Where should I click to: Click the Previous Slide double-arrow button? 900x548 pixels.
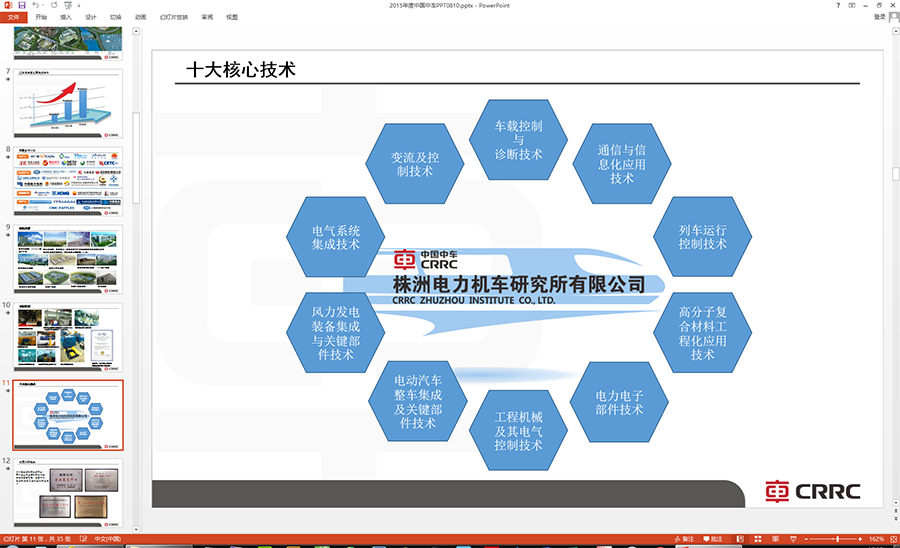point(896,511)
